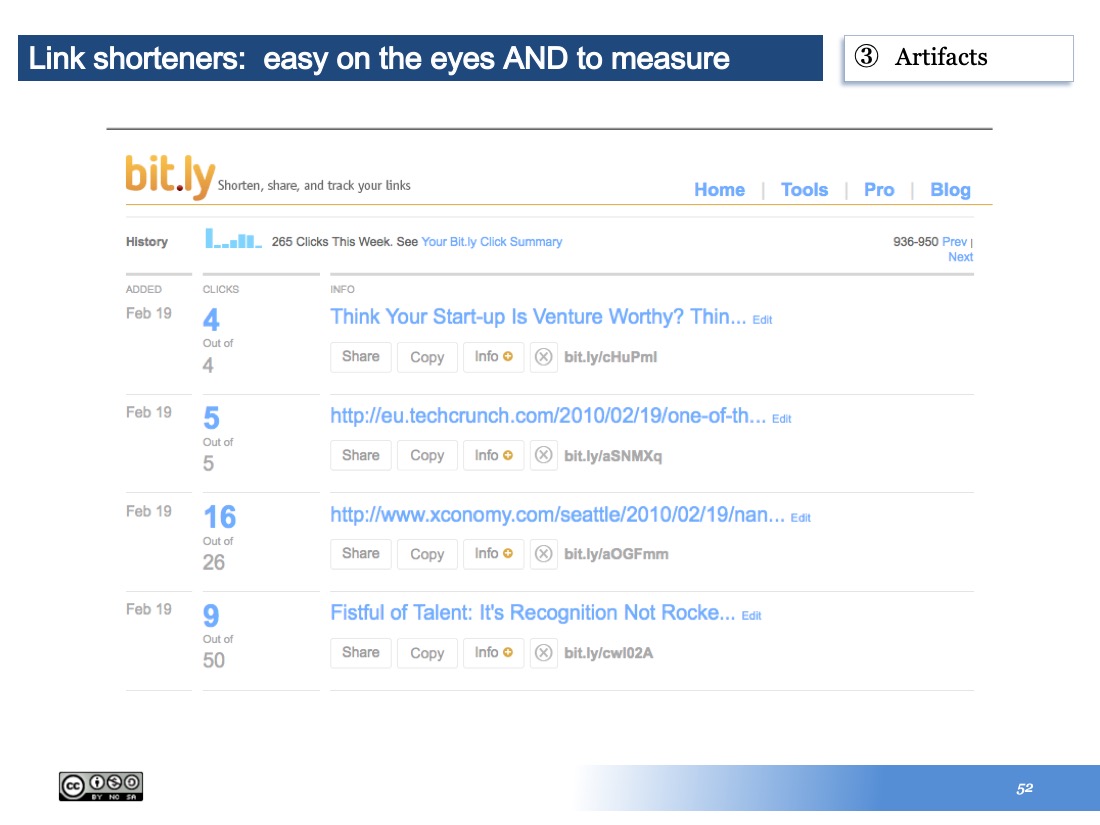Click the slide number 52
The image size is (1100, 825).
(1024, 789)
